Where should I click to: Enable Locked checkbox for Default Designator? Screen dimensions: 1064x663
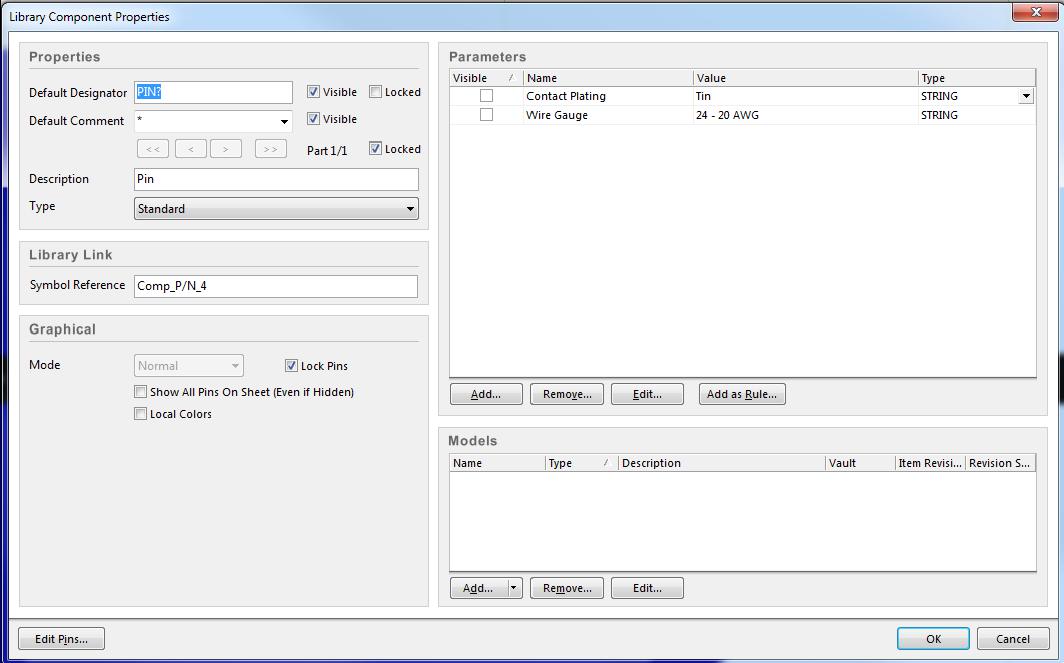[376, 92]
